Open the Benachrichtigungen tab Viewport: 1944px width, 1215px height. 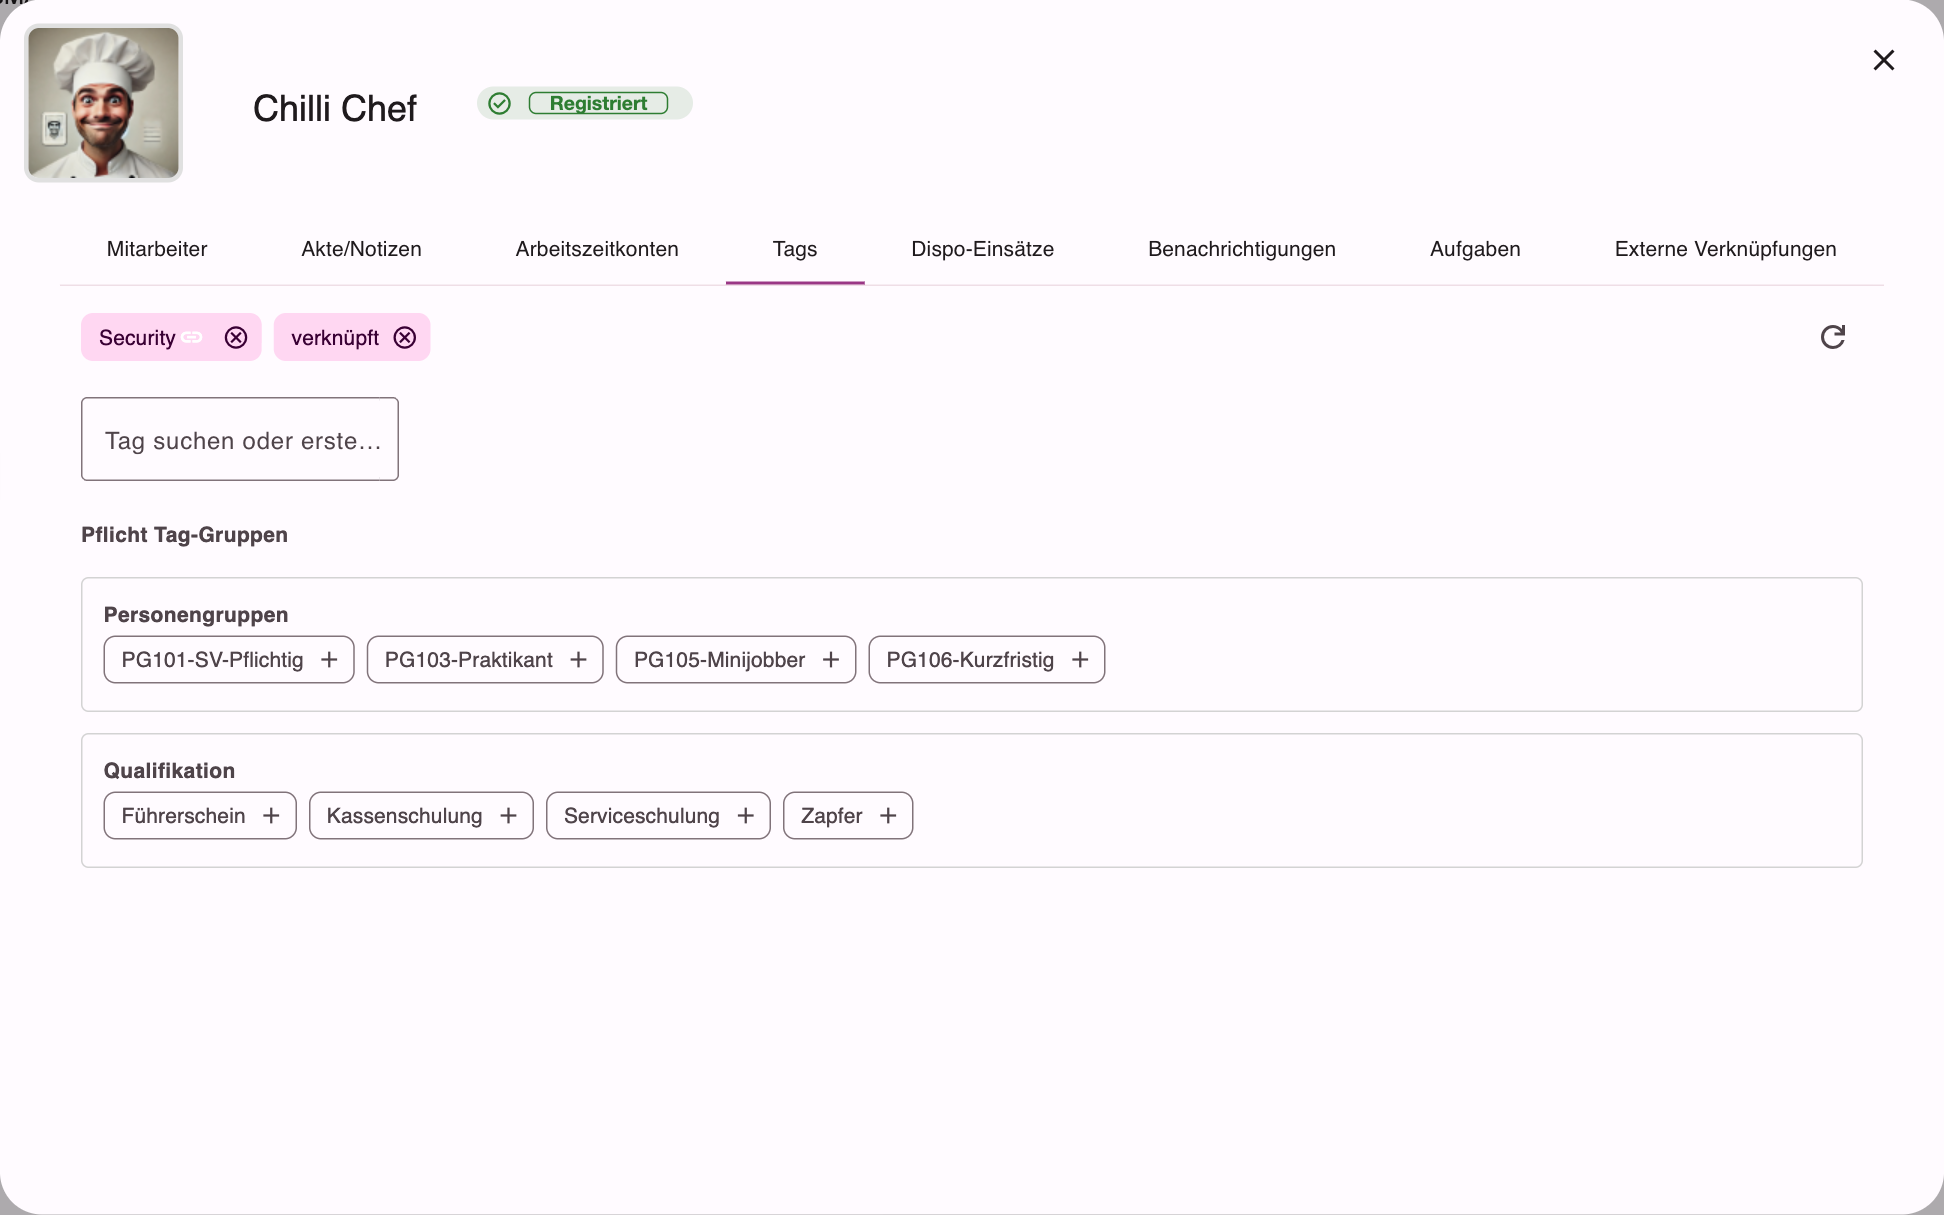tap(1242, 249)
